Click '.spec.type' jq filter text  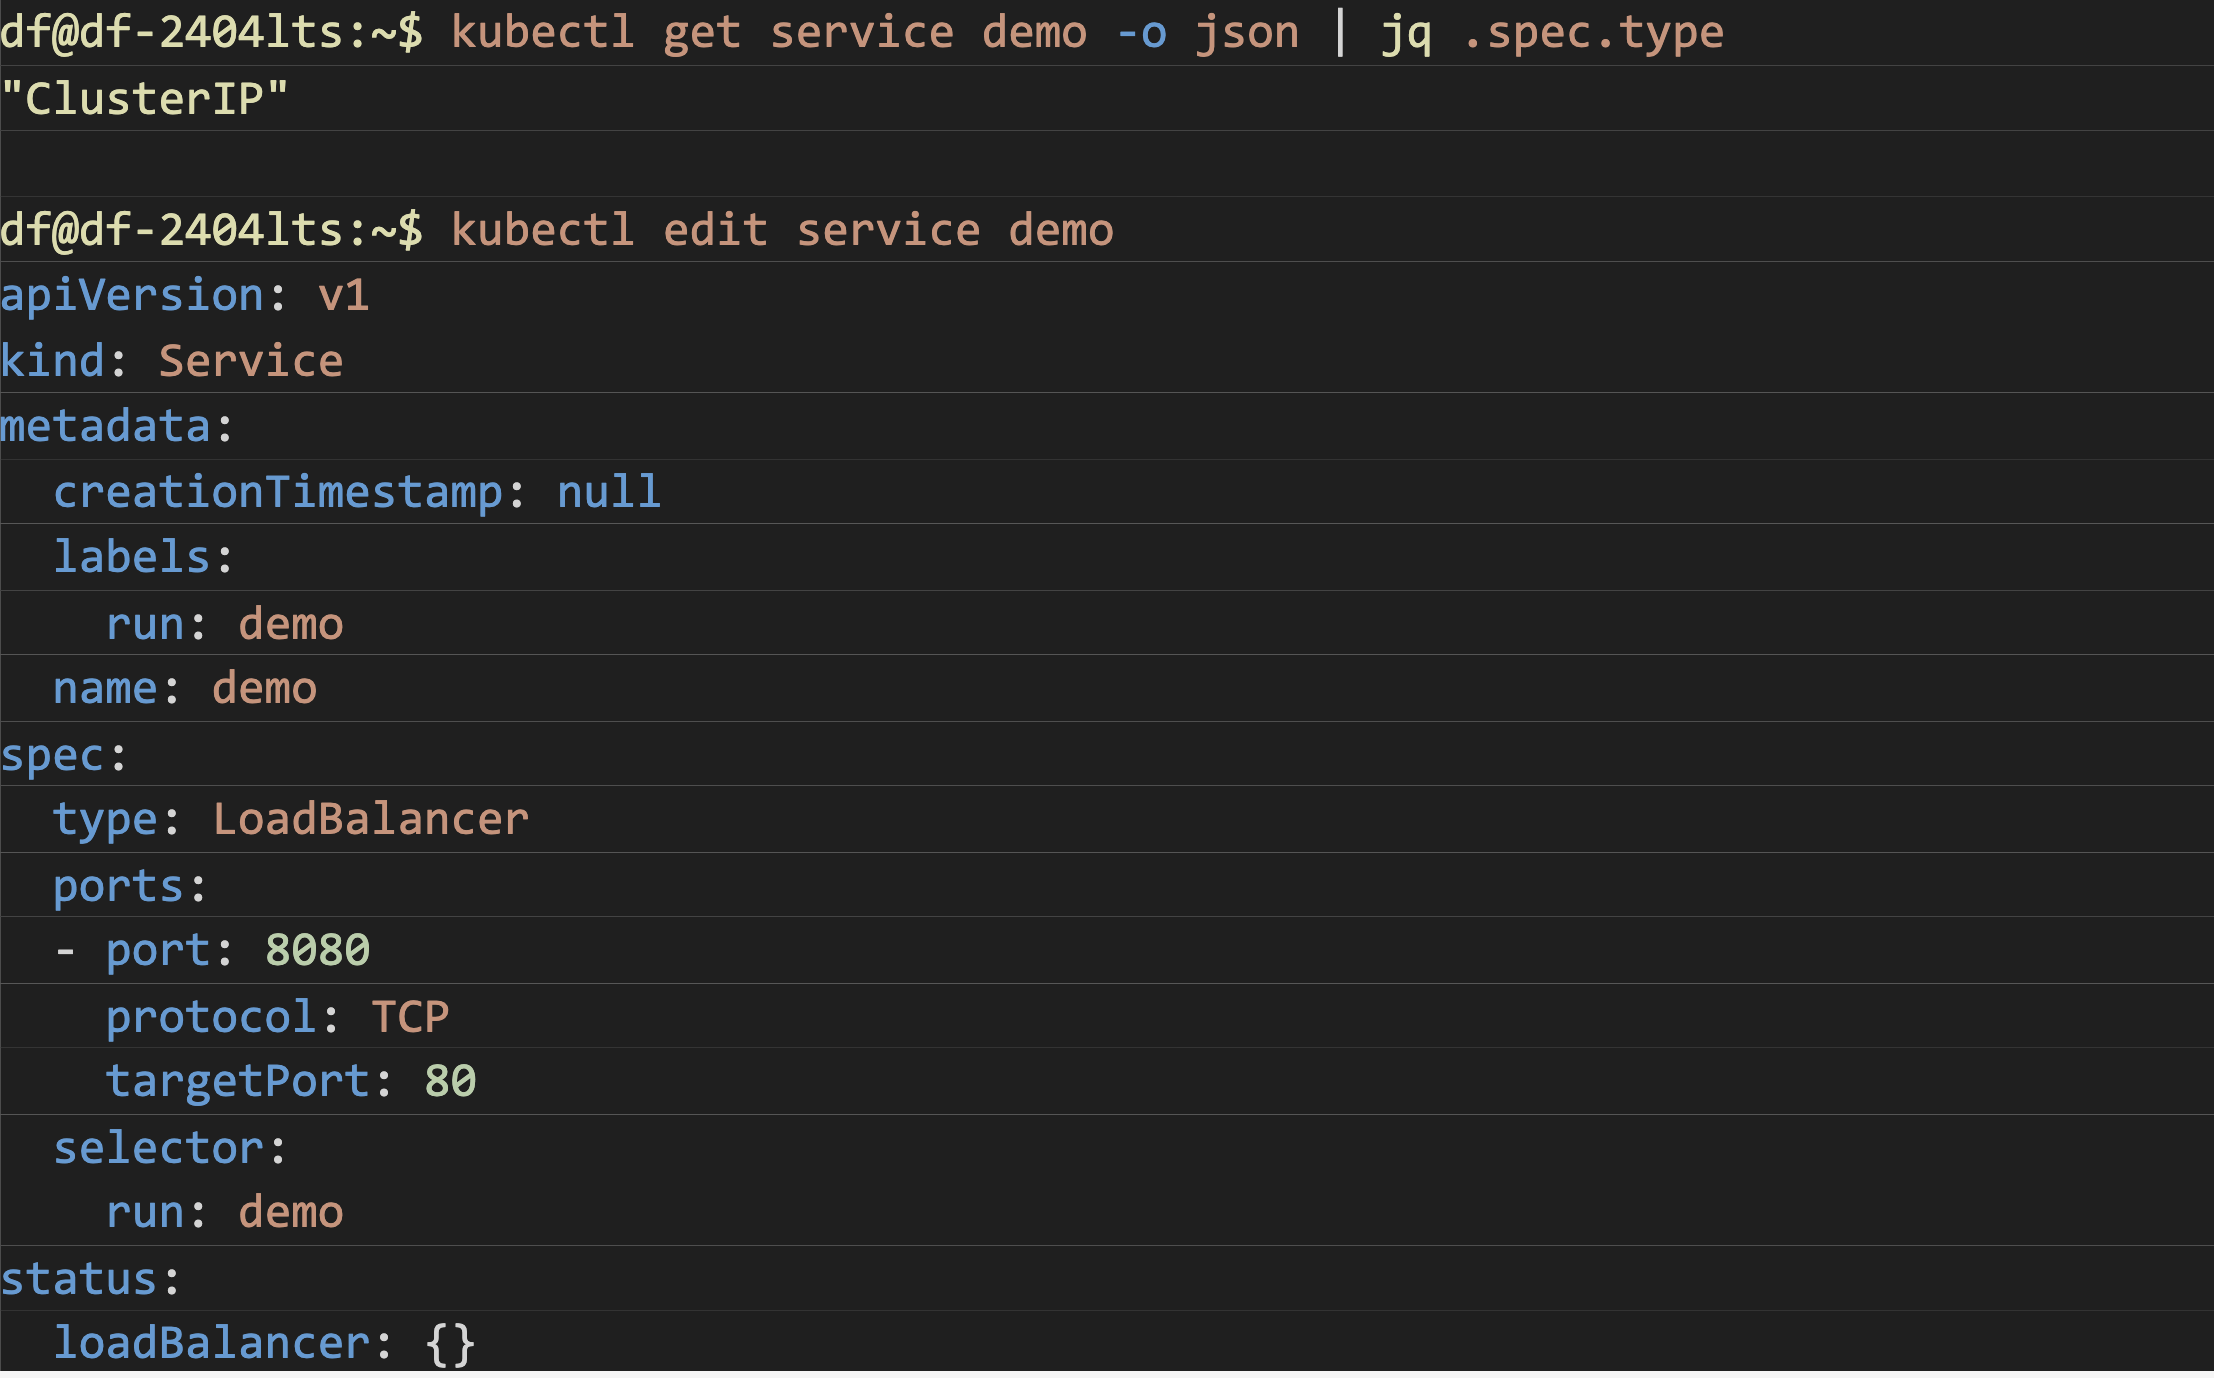[x=1594, y=33]
